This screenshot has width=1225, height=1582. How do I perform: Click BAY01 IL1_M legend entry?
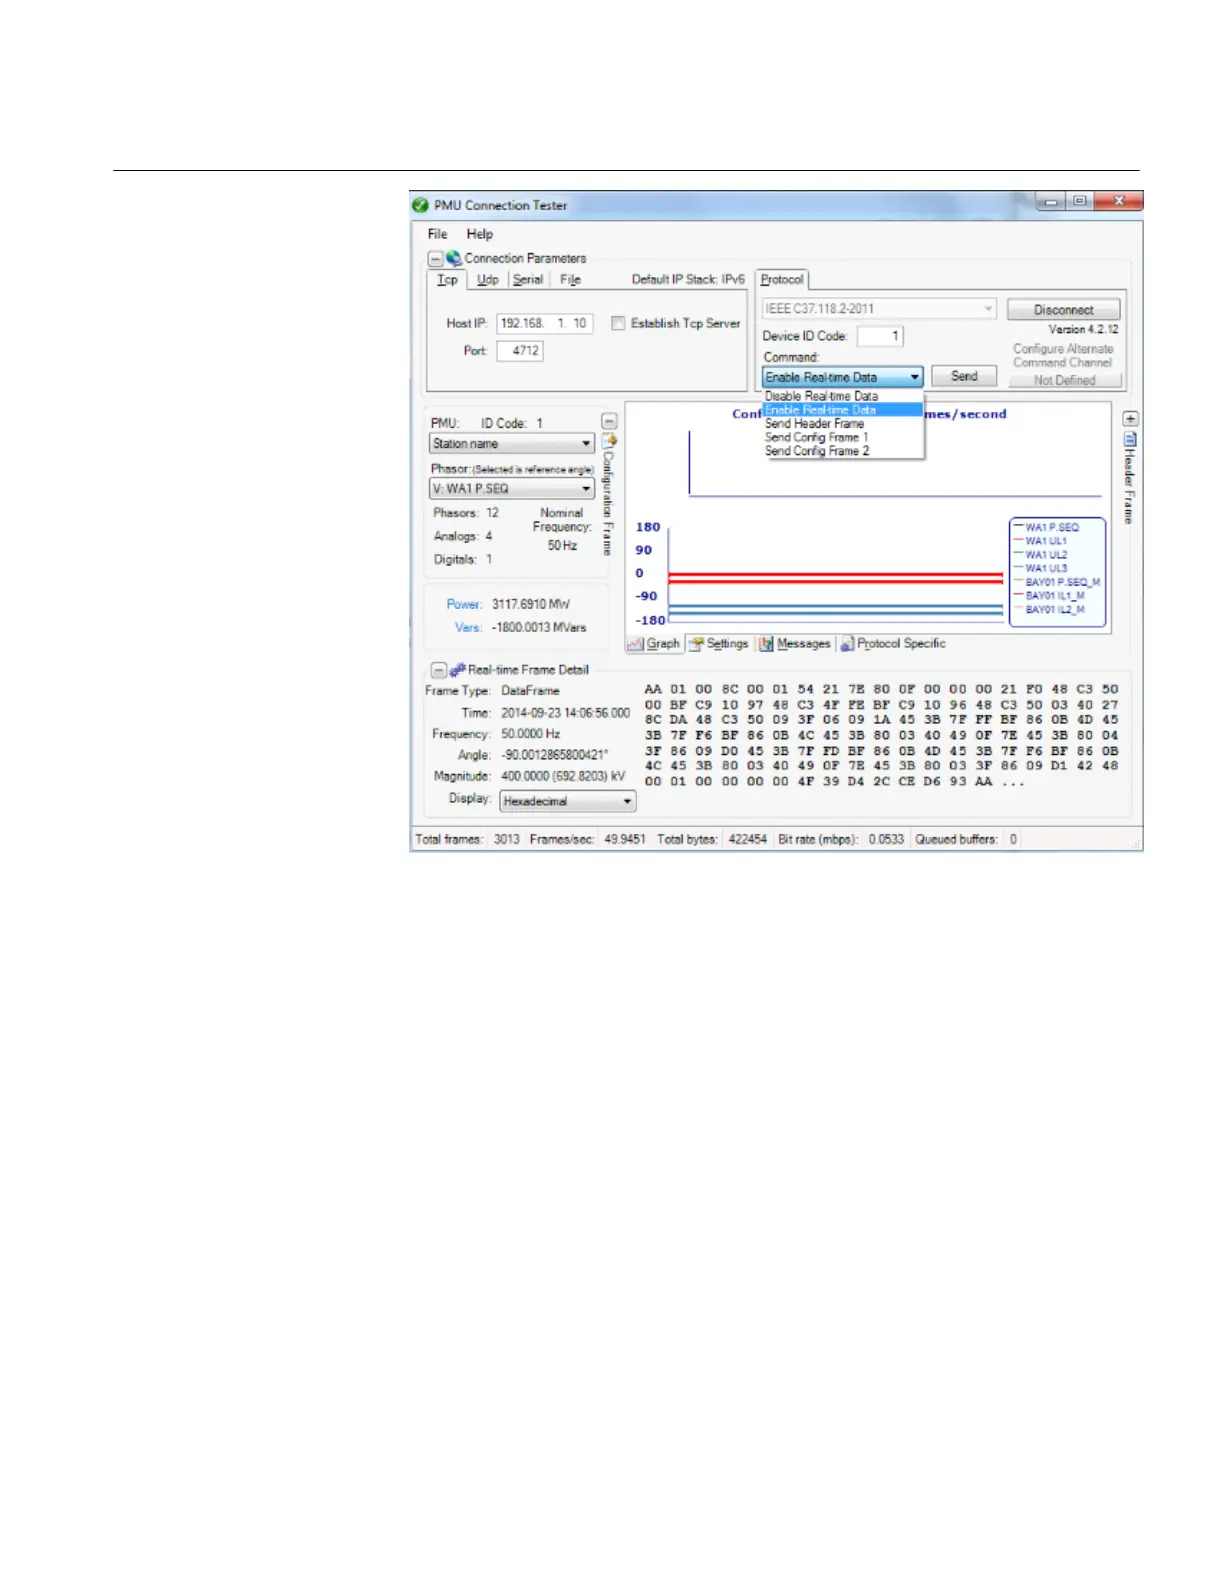coord(1049,596)
